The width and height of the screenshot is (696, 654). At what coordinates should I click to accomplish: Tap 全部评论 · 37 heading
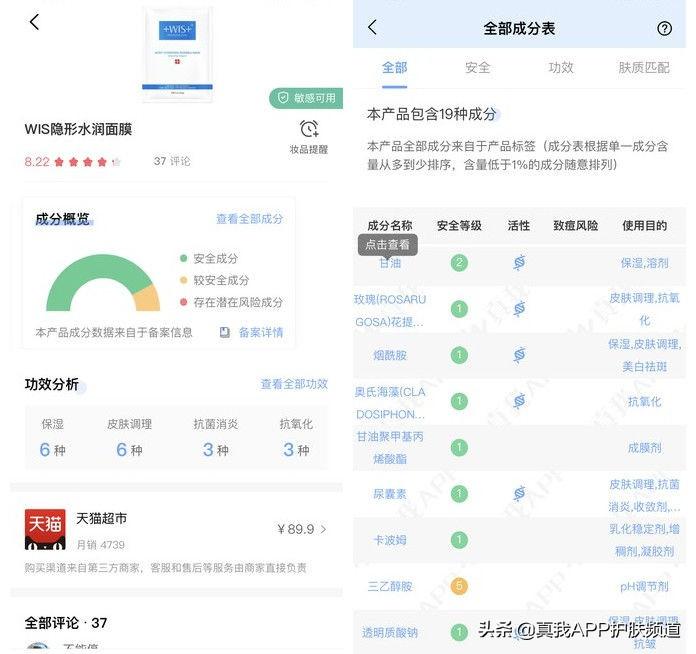coord(66,622)
